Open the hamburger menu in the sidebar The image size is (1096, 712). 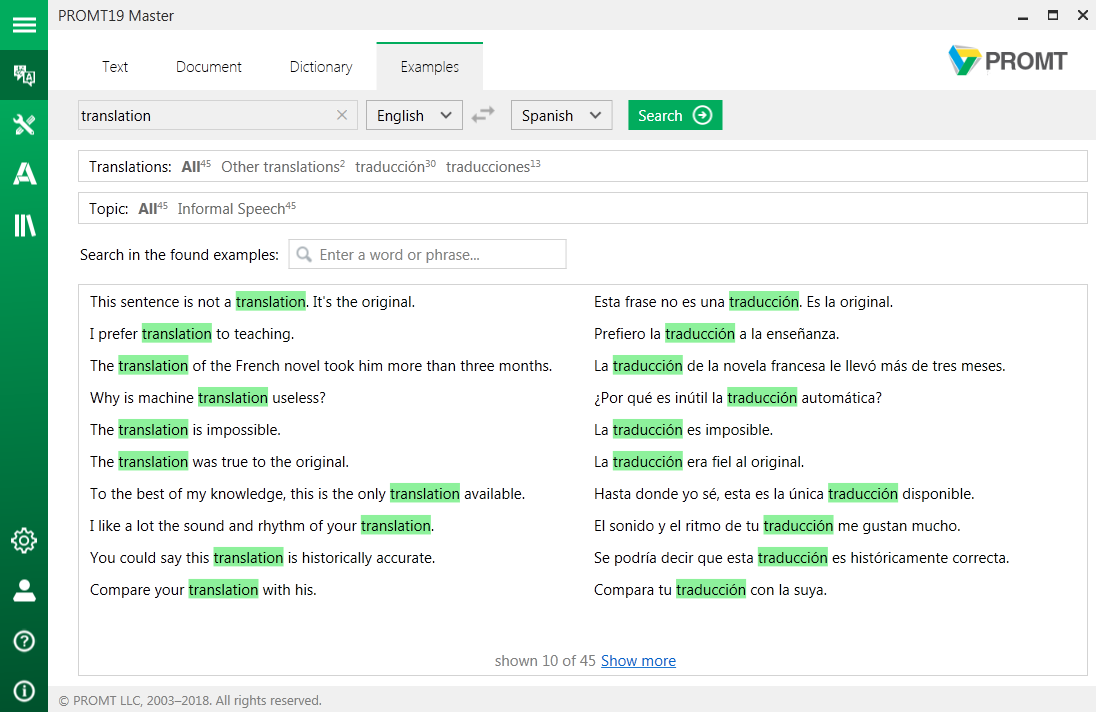click(24, 25)
